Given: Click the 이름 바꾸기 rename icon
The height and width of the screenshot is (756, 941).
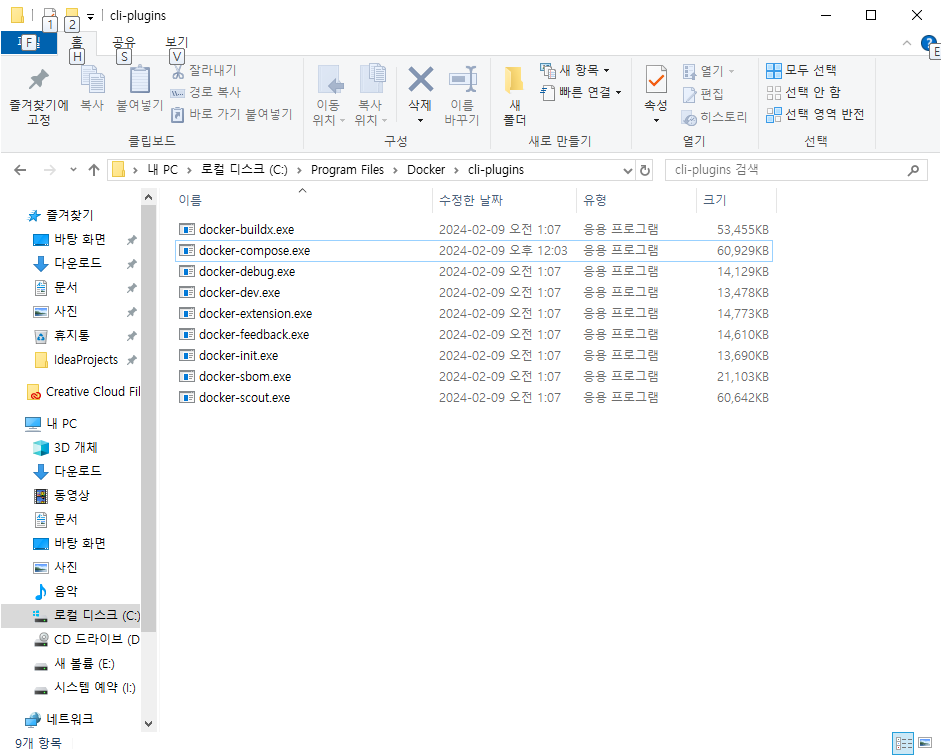Looking at the screenshot, I should 463,80.
